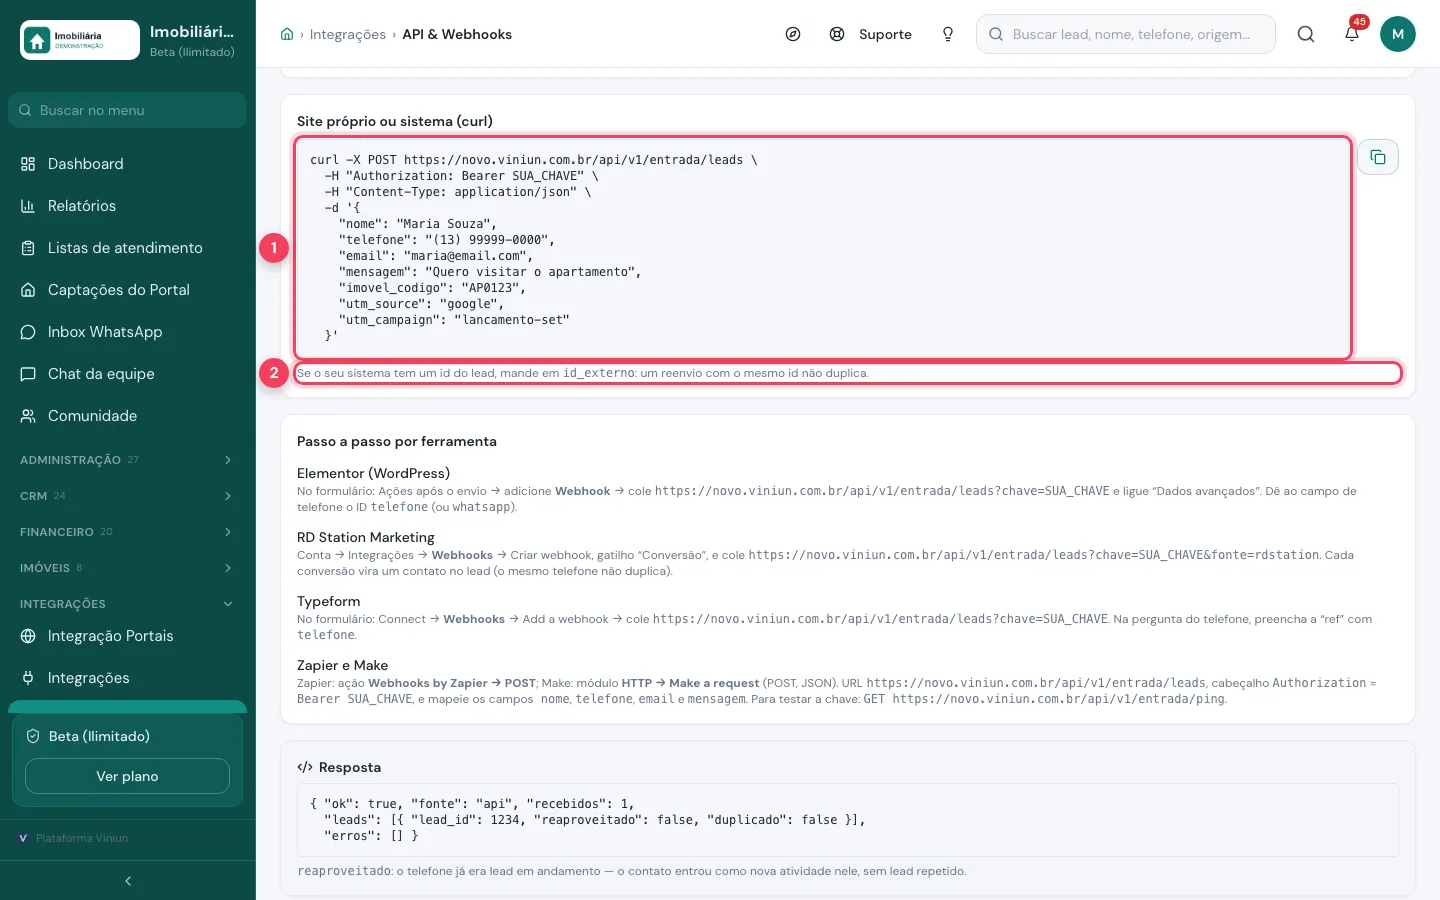Open Comunidade in the sidebar
The height and width of the screenshot is (900, 1440).
click(x=127, y=416)
